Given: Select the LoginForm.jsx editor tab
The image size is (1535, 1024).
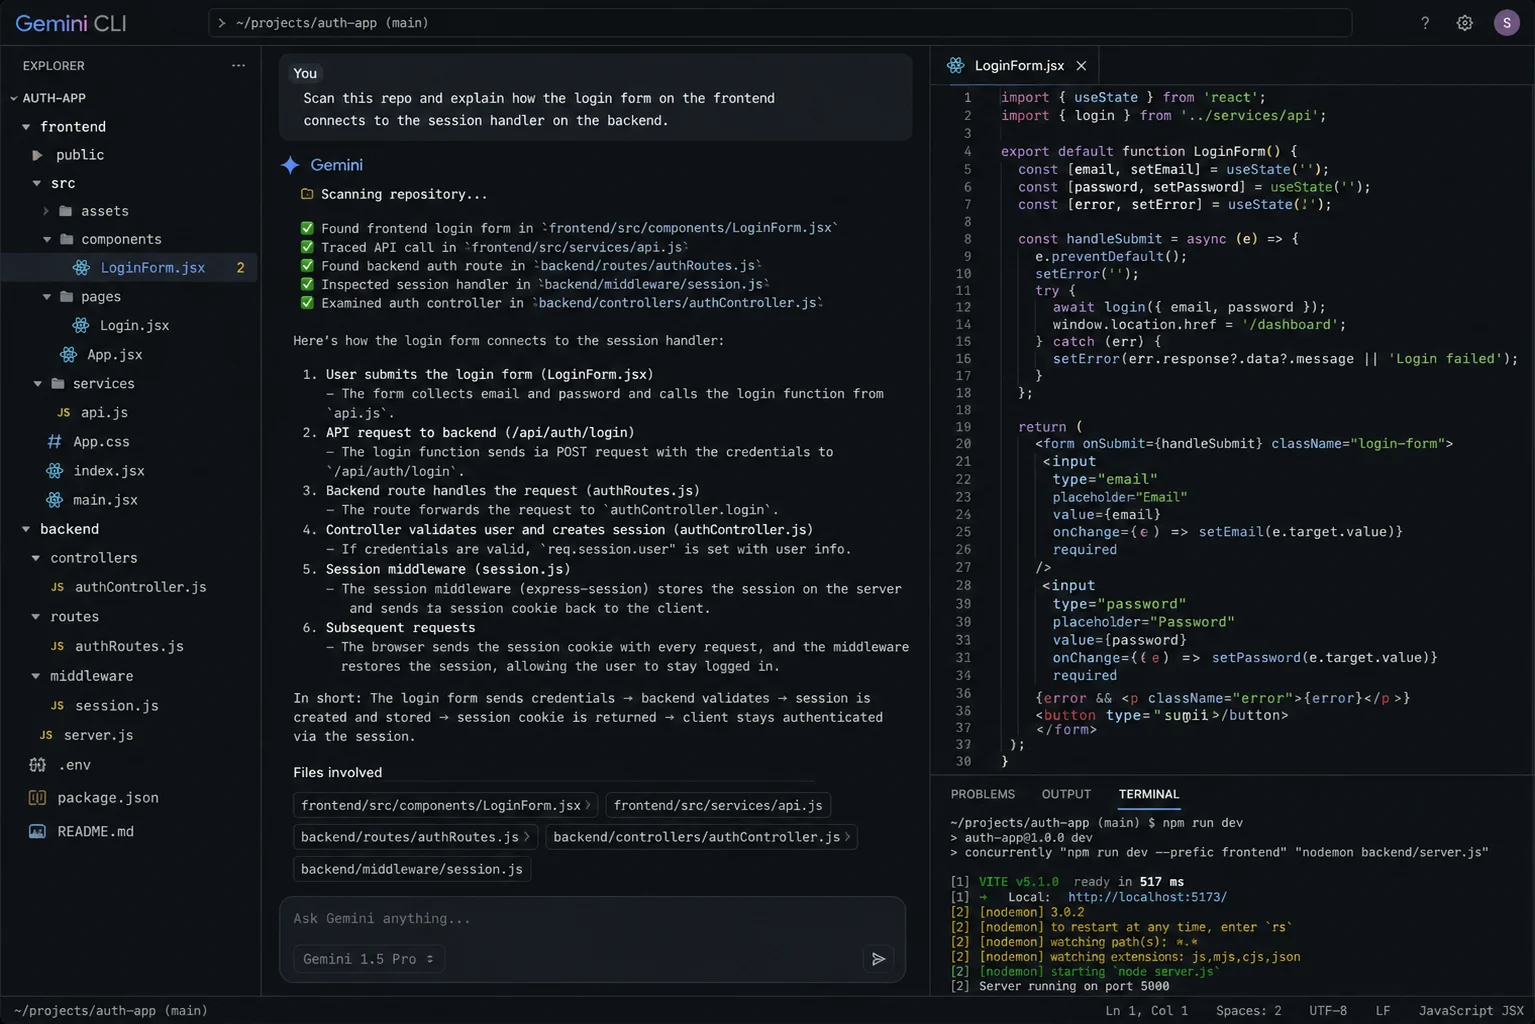Looking at the screenshot, I should point(1015,65).
